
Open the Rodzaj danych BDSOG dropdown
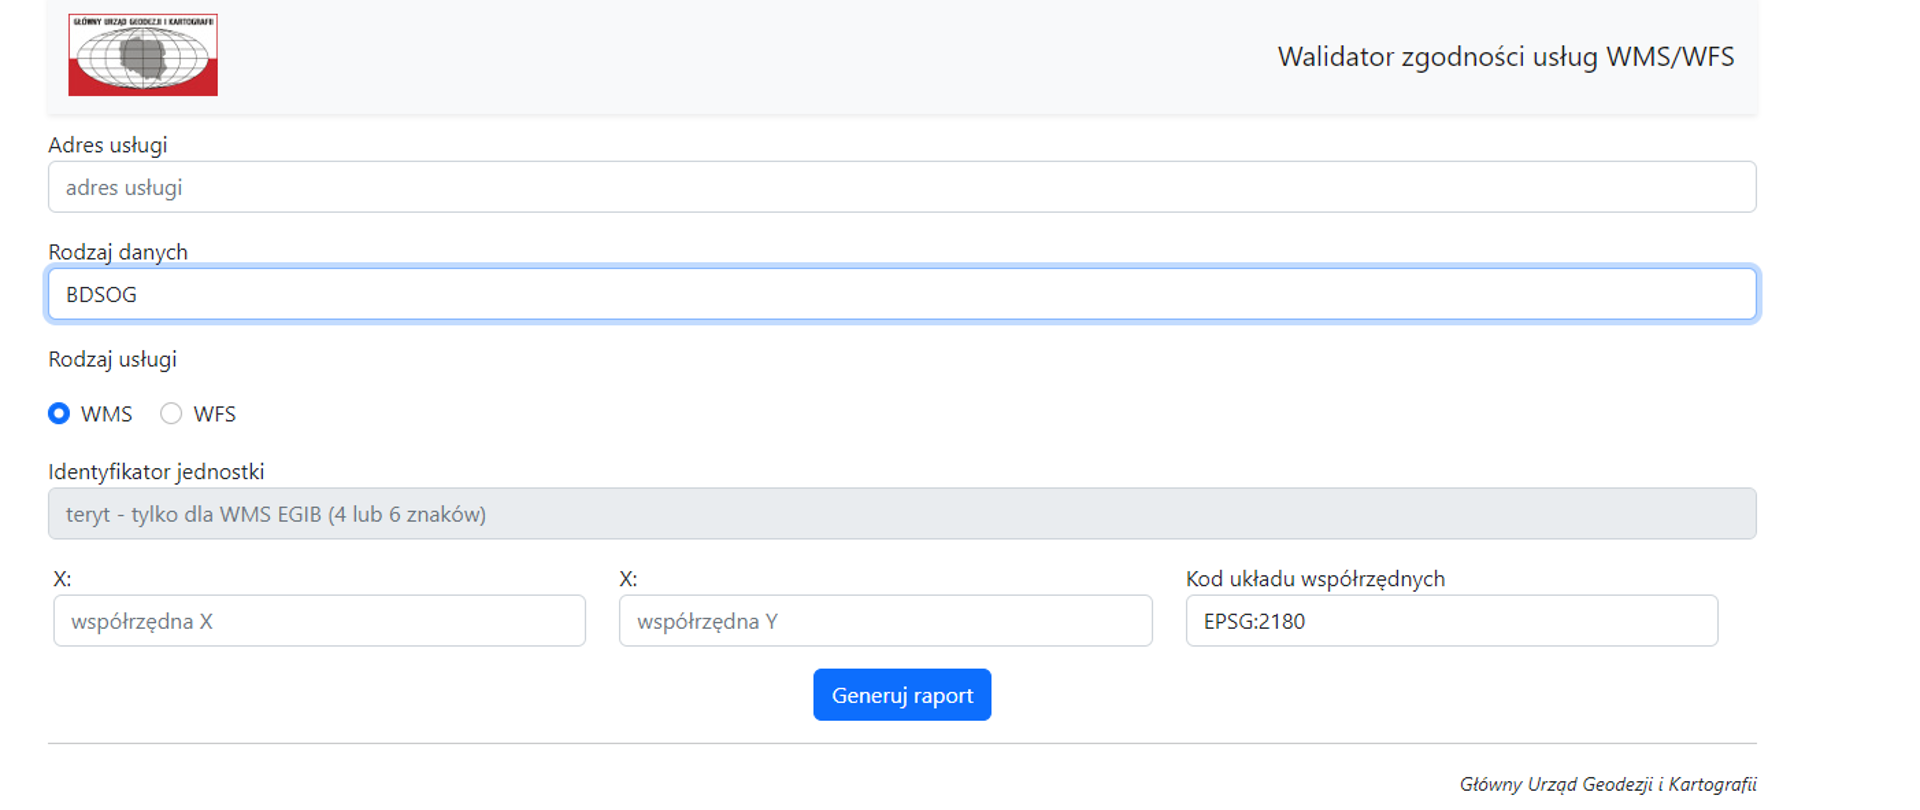(901, 294)
